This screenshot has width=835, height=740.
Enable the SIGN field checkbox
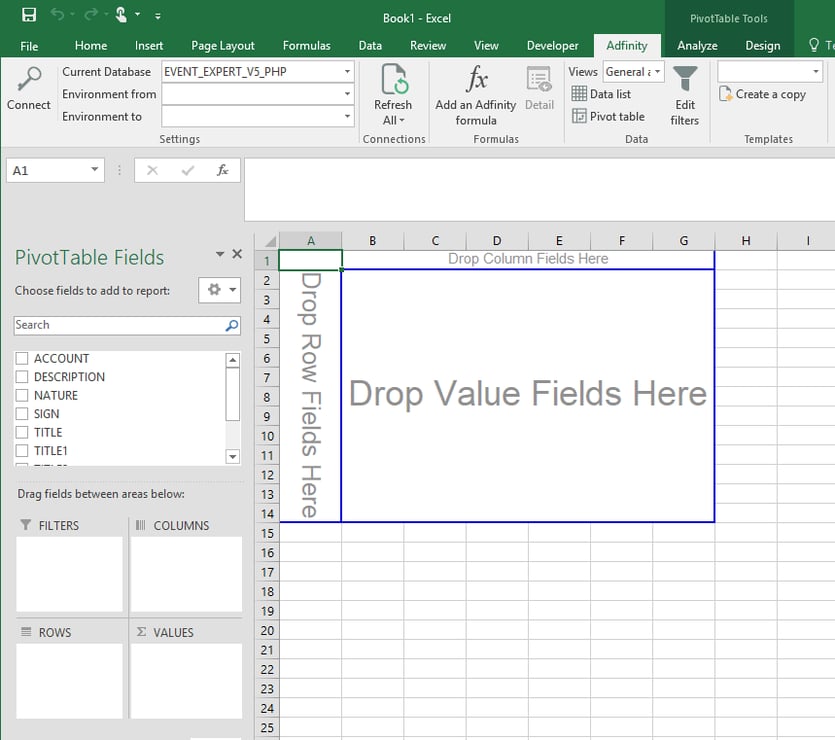point(21,414)
